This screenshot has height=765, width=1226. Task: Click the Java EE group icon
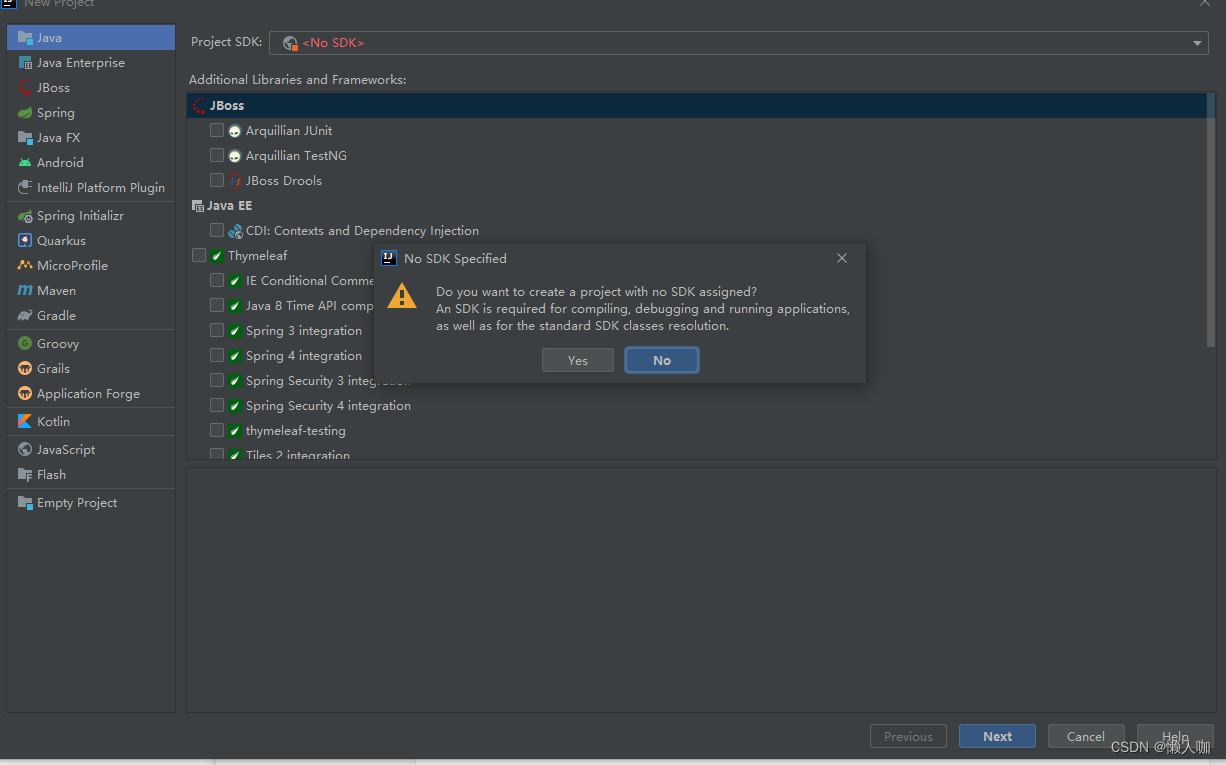[x=197, y=206]
